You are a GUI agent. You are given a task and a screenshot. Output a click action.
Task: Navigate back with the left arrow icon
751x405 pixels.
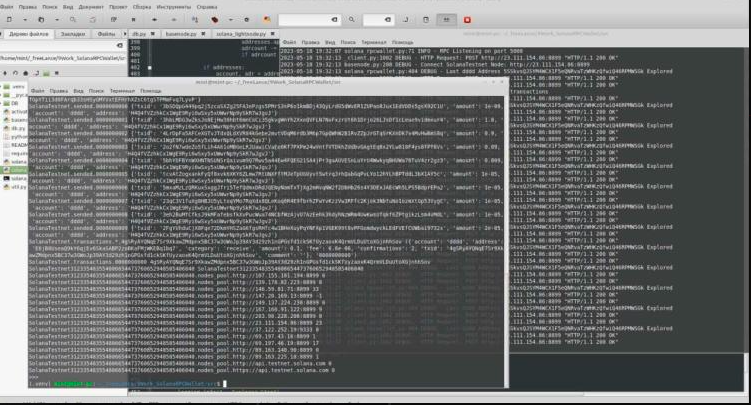pos(154,20)
